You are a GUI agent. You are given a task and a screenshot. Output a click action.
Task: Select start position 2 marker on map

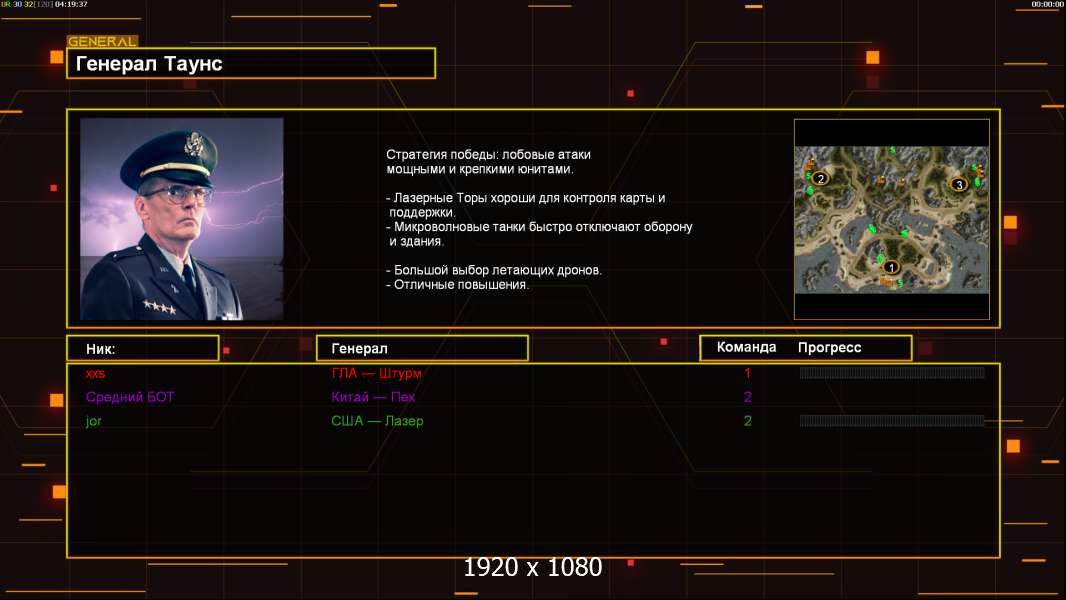[x=821, y=179]
